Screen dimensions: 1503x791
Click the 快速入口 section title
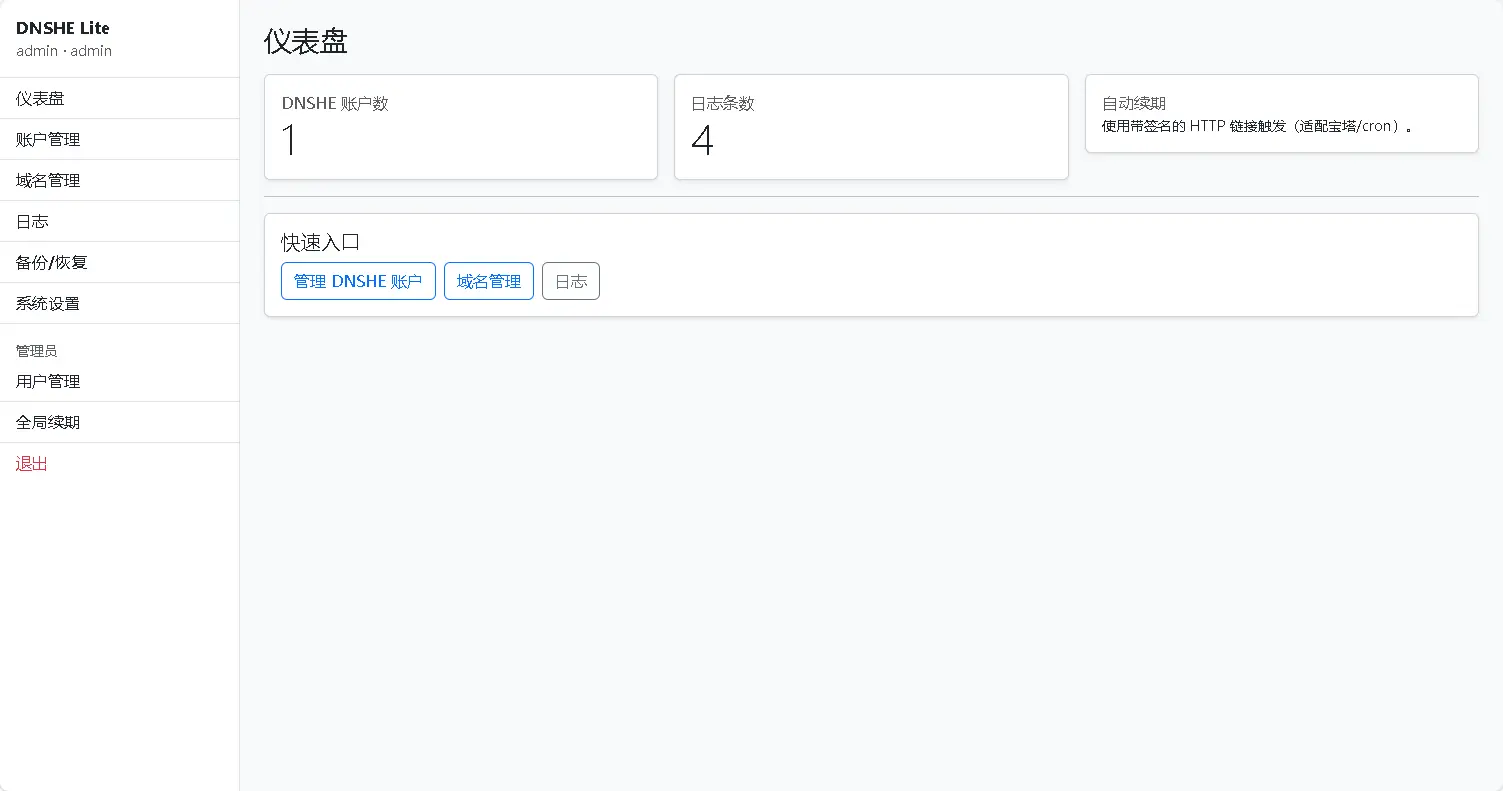320,242
